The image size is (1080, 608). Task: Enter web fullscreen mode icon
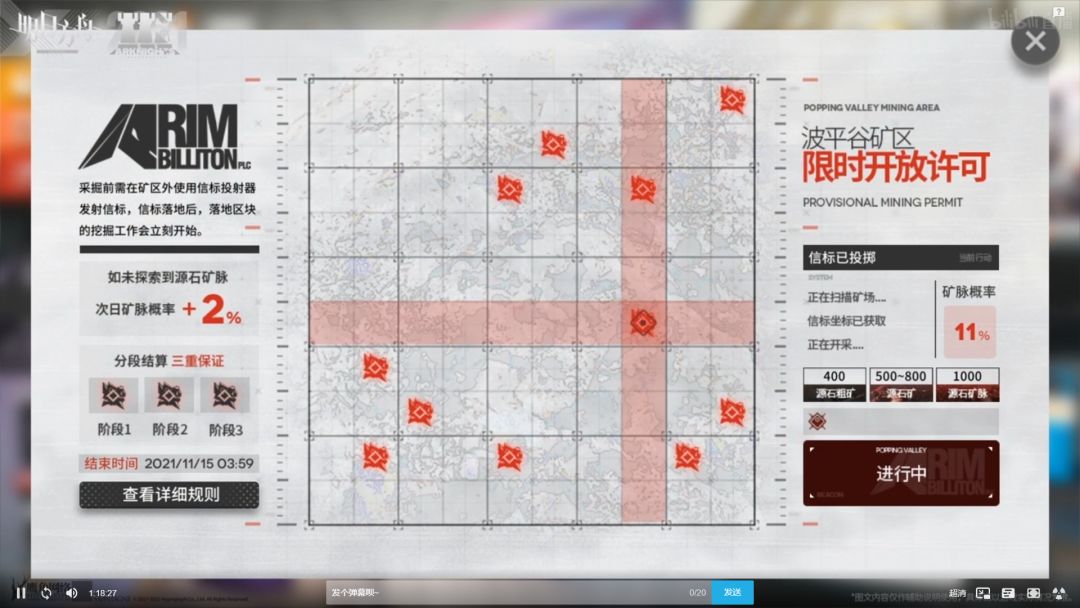pos(1033,593)
